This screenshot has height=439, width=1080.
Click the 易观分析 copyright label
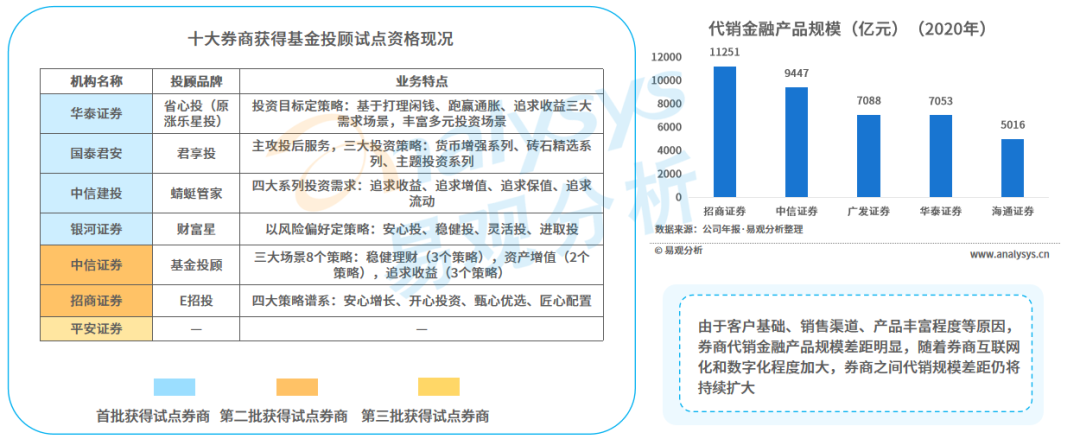coord(679,251)
